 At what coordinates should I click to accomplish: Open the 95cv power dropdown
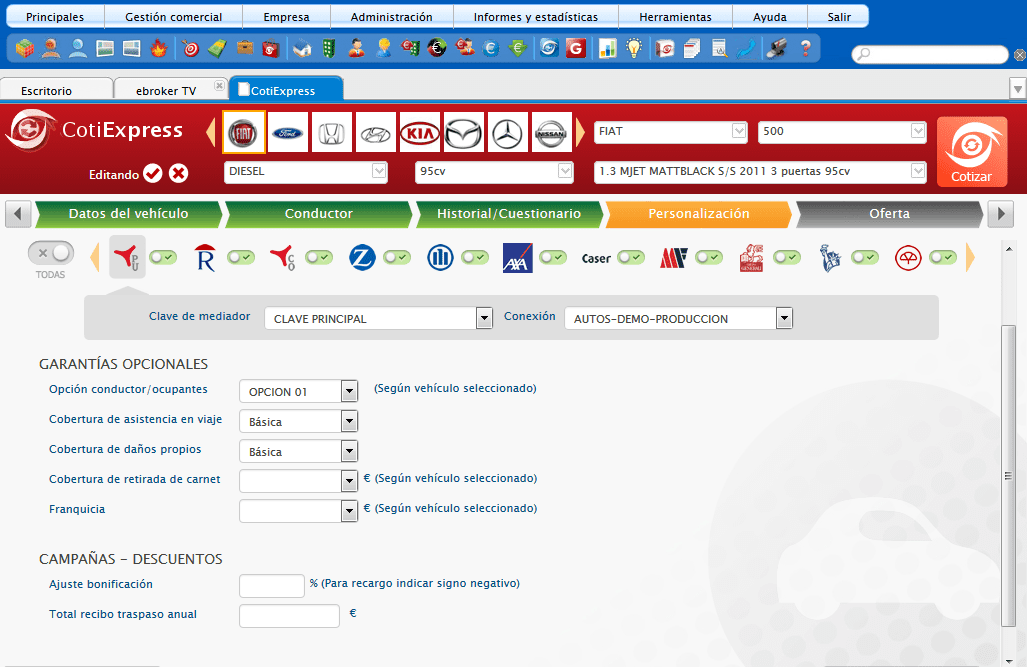(494, 172)
